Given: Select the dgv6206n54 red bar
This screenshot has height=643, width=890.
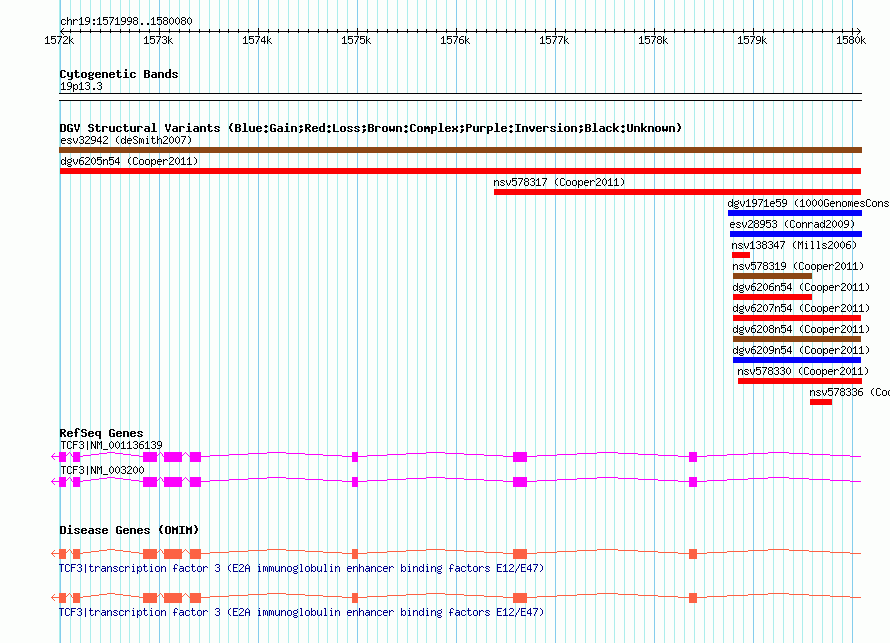Looking at the screenshot, I should pos(773,297).
